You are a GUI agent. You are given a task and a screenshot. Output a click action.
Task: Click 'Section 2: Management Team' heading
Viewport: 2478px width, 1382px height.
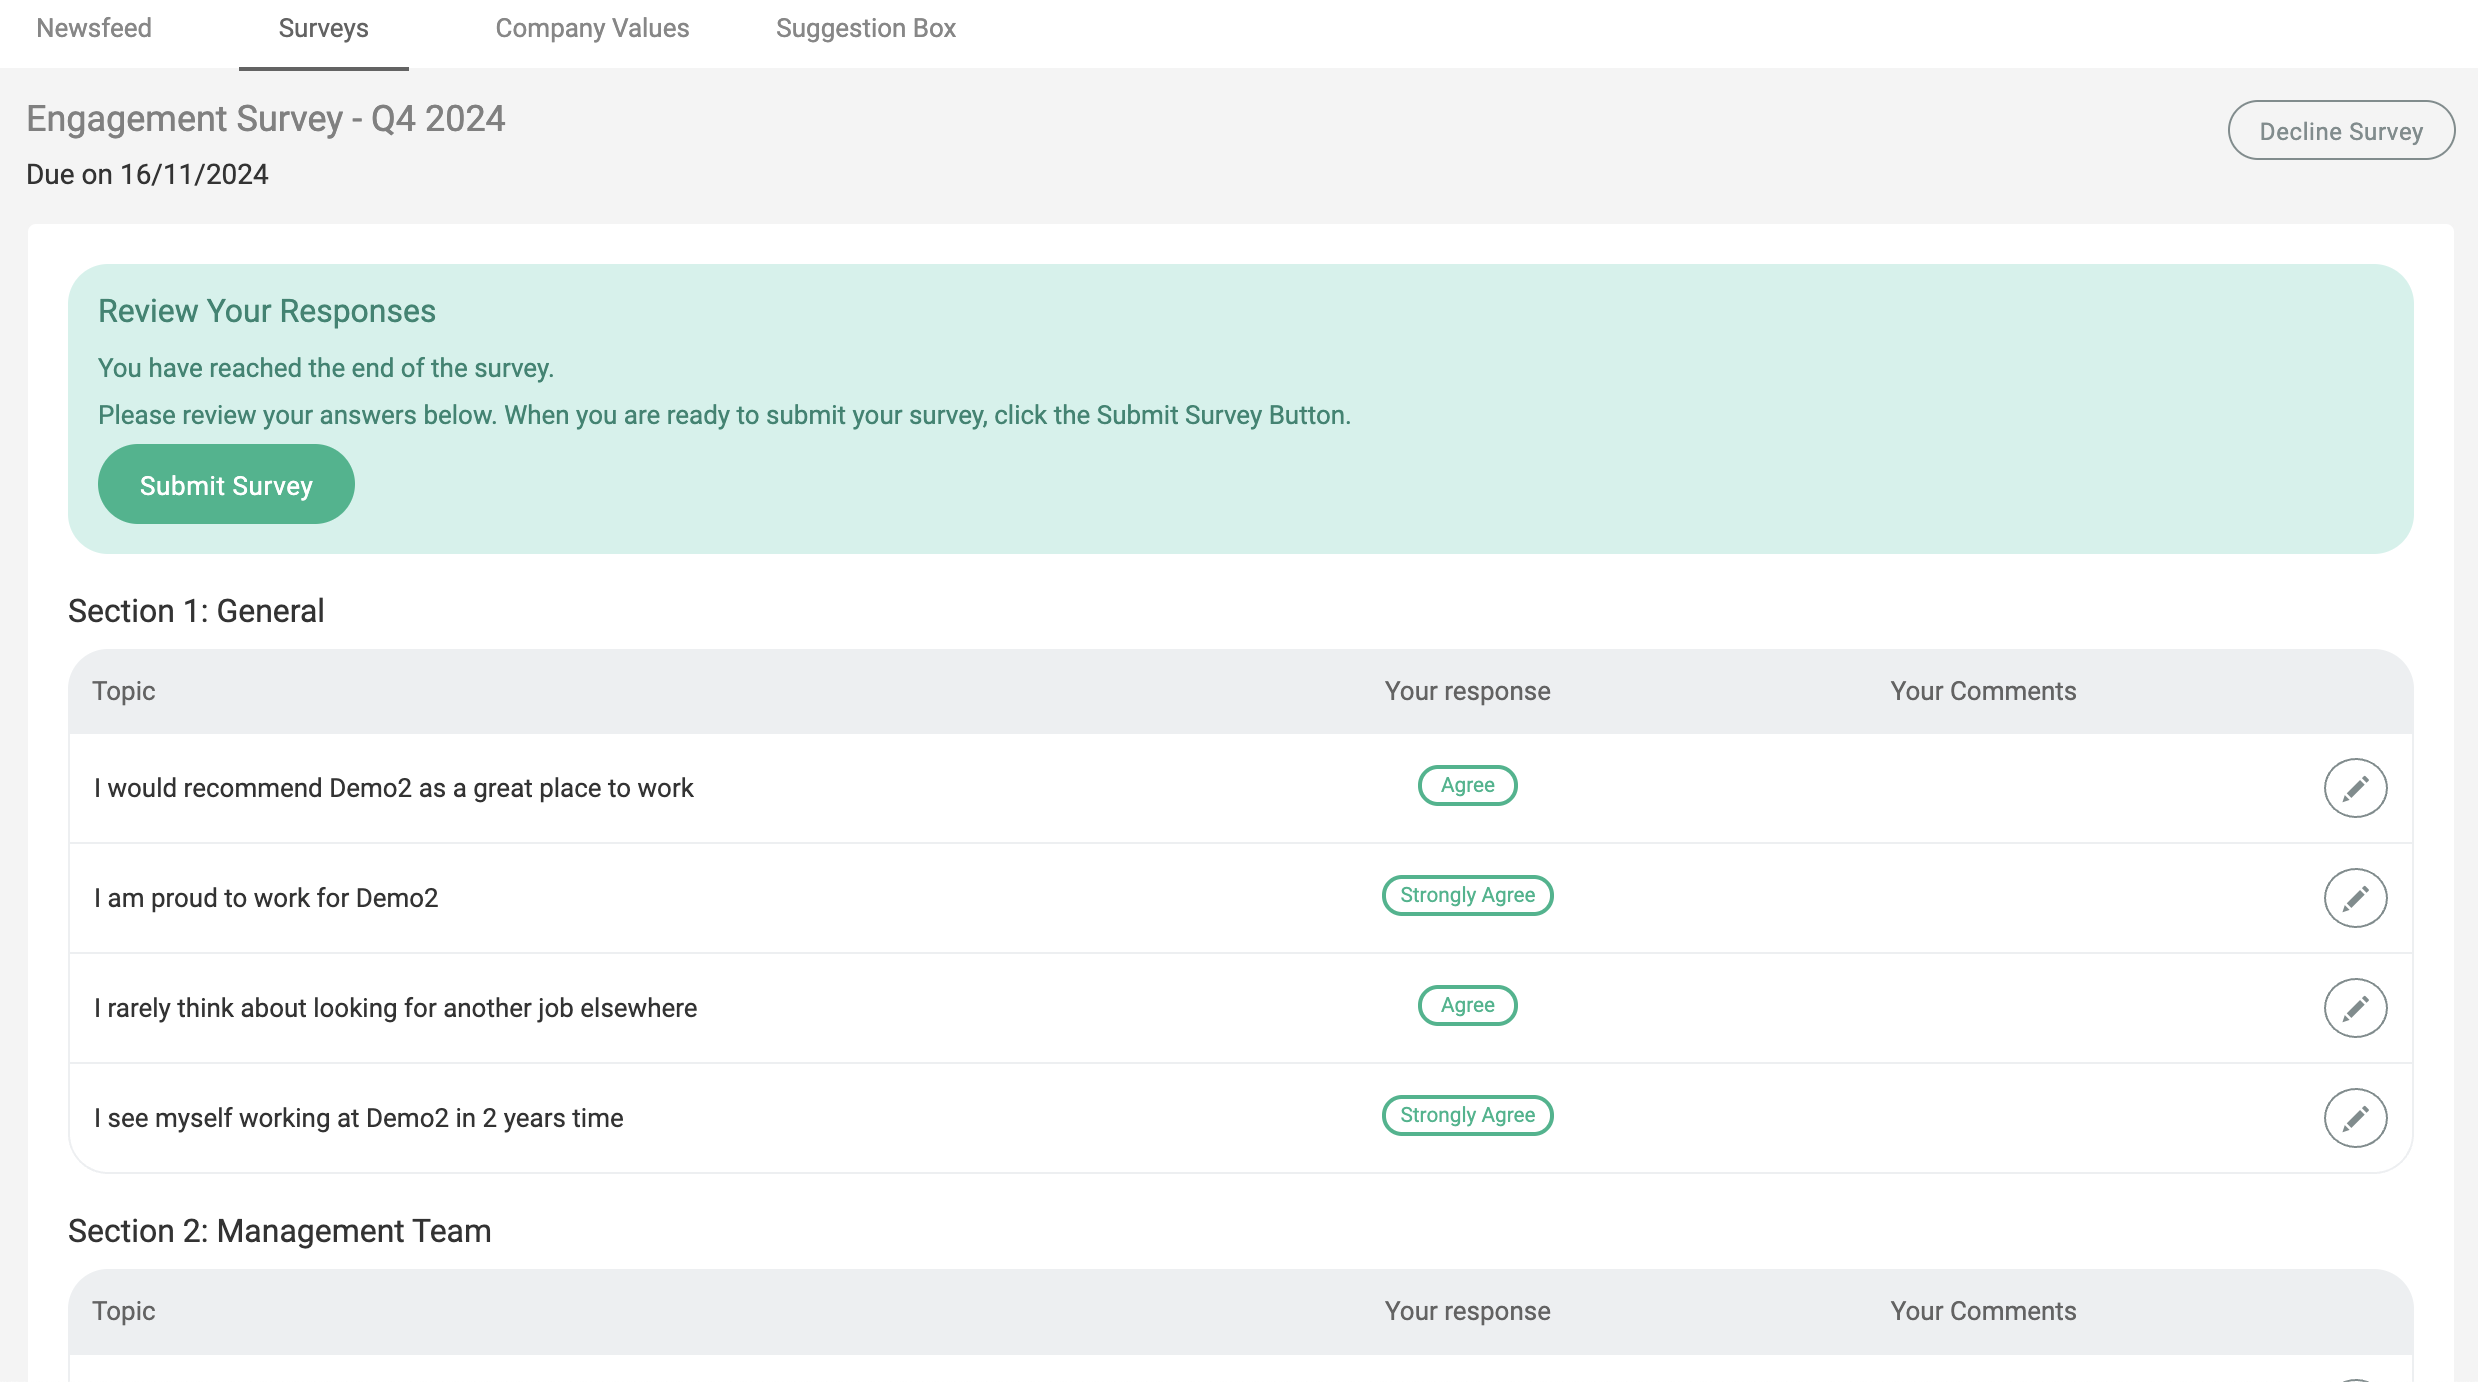click(x=279, y=1231)
